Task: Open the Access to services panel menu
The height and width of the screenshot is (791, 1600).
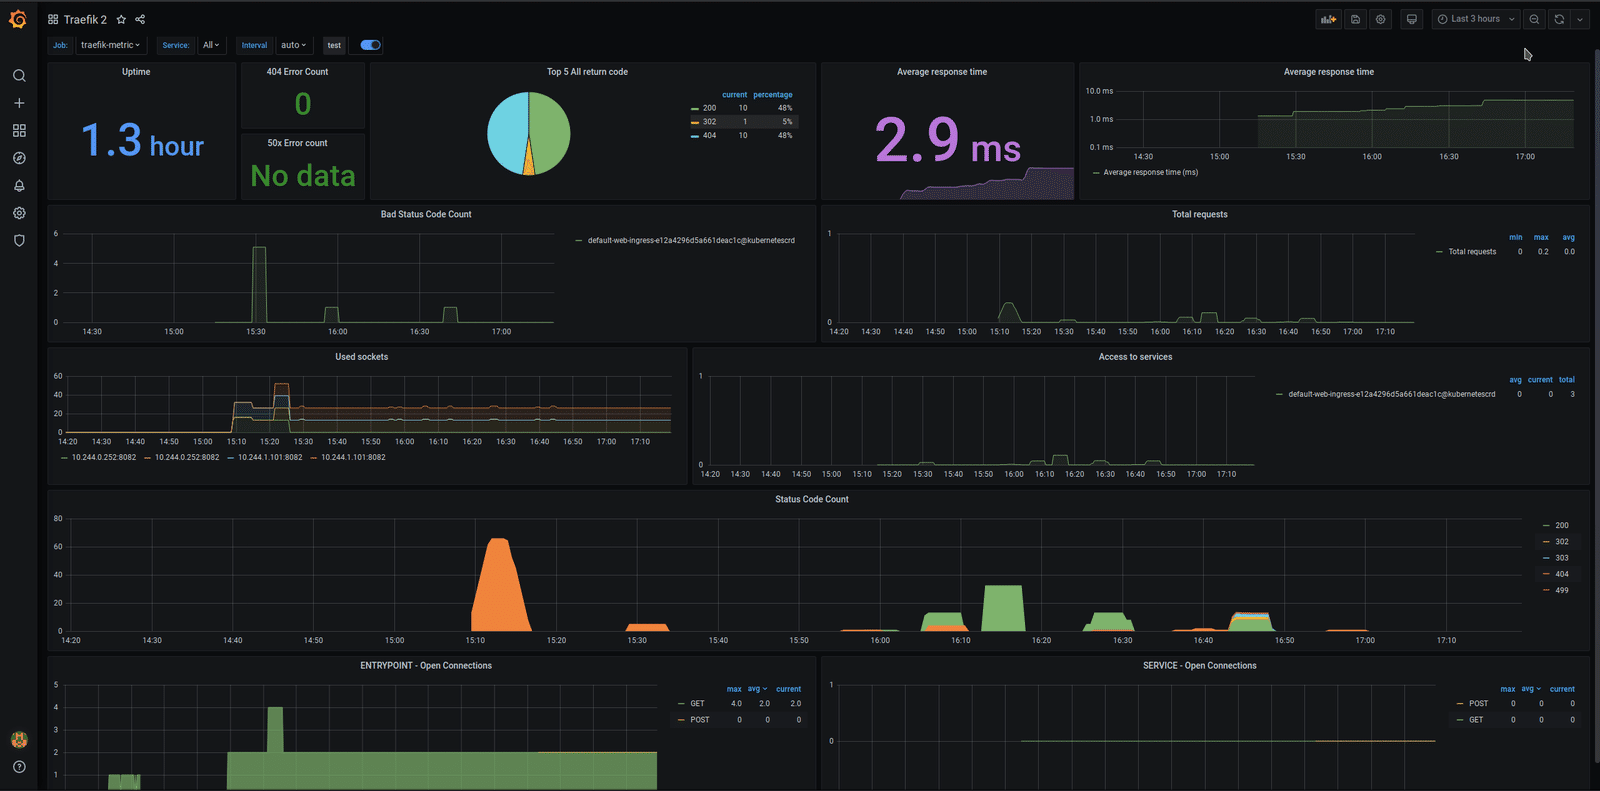Action: point(1136,357)
